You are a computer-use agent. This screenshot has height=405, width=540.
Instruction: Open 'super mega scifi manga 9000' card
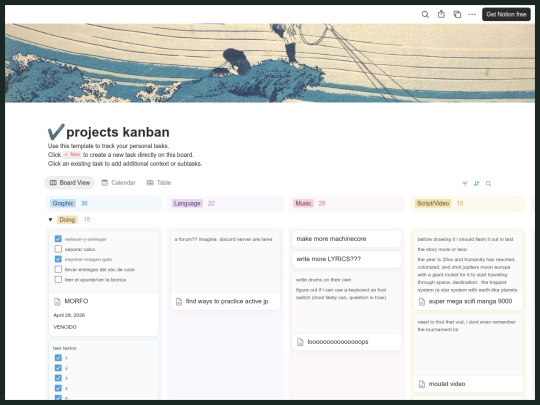tap(470, 301)
